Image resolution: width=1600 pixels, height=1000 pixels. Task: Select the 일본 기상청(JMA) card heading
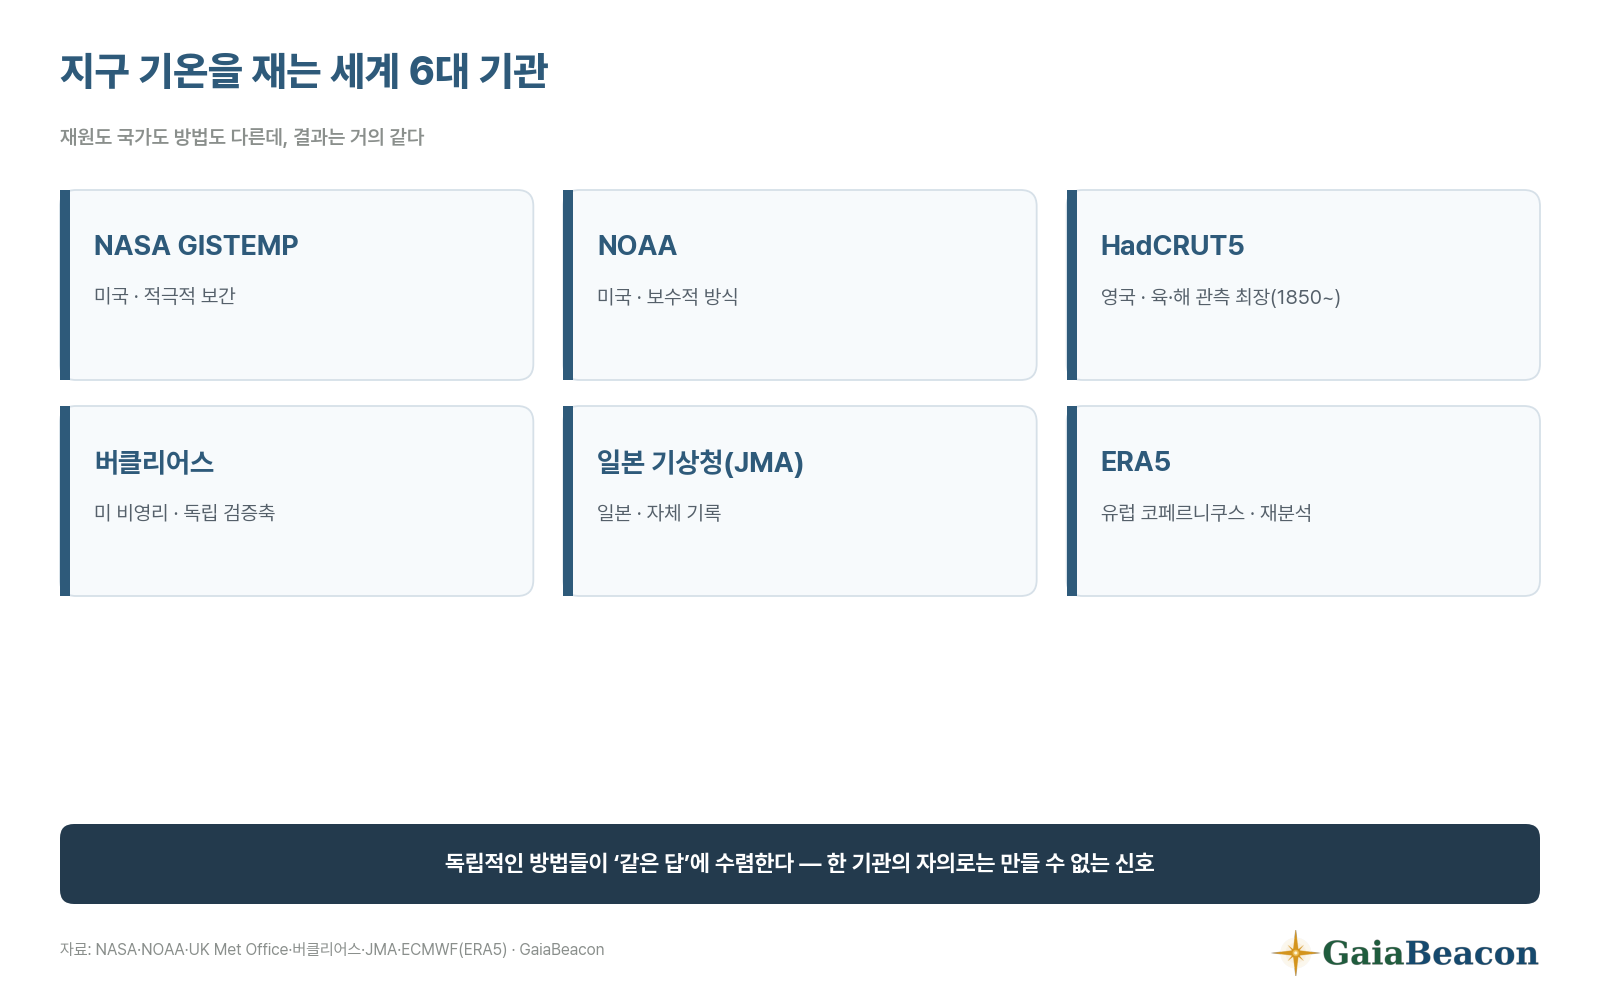(700, 462)
